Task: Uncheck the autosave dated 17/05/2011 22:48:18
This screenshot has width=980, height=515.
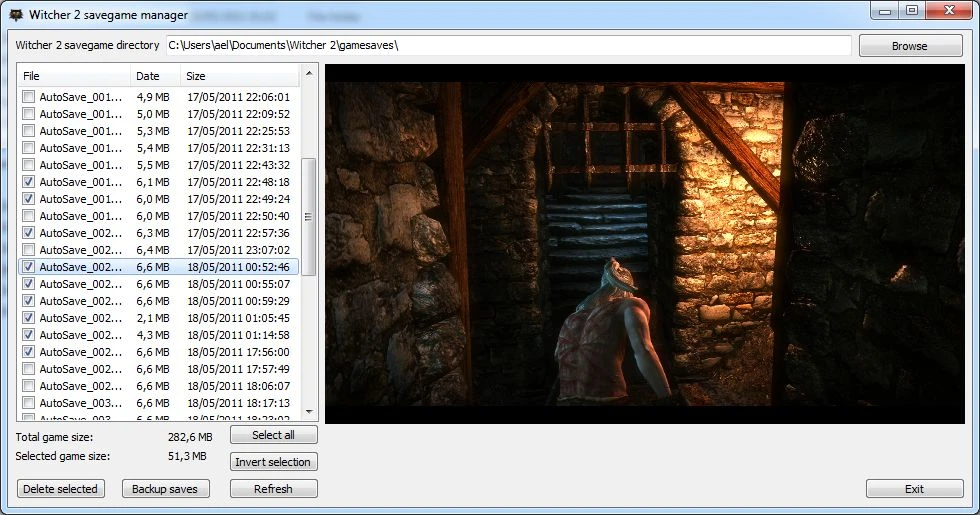Action: point(28,183)
